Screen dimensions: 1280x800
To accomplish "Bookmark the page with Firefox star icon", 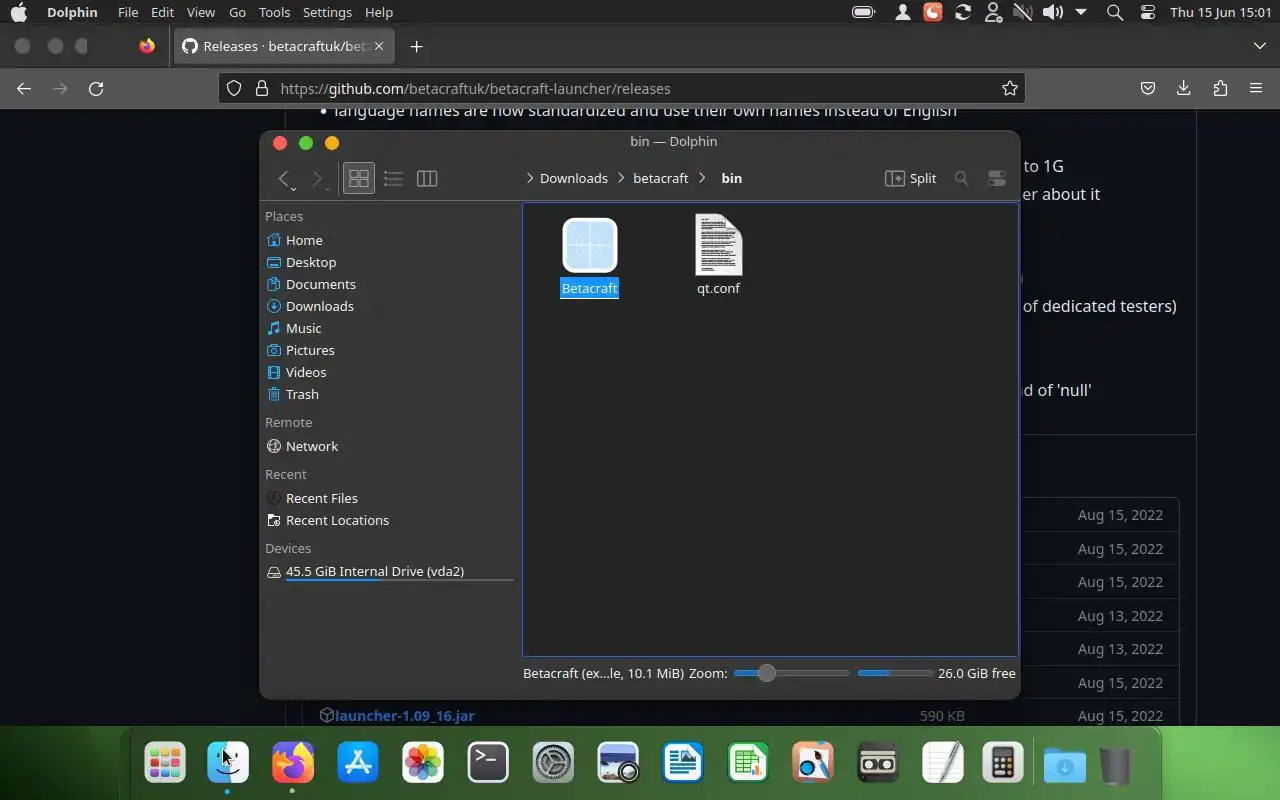I will tap(1010, 88).
